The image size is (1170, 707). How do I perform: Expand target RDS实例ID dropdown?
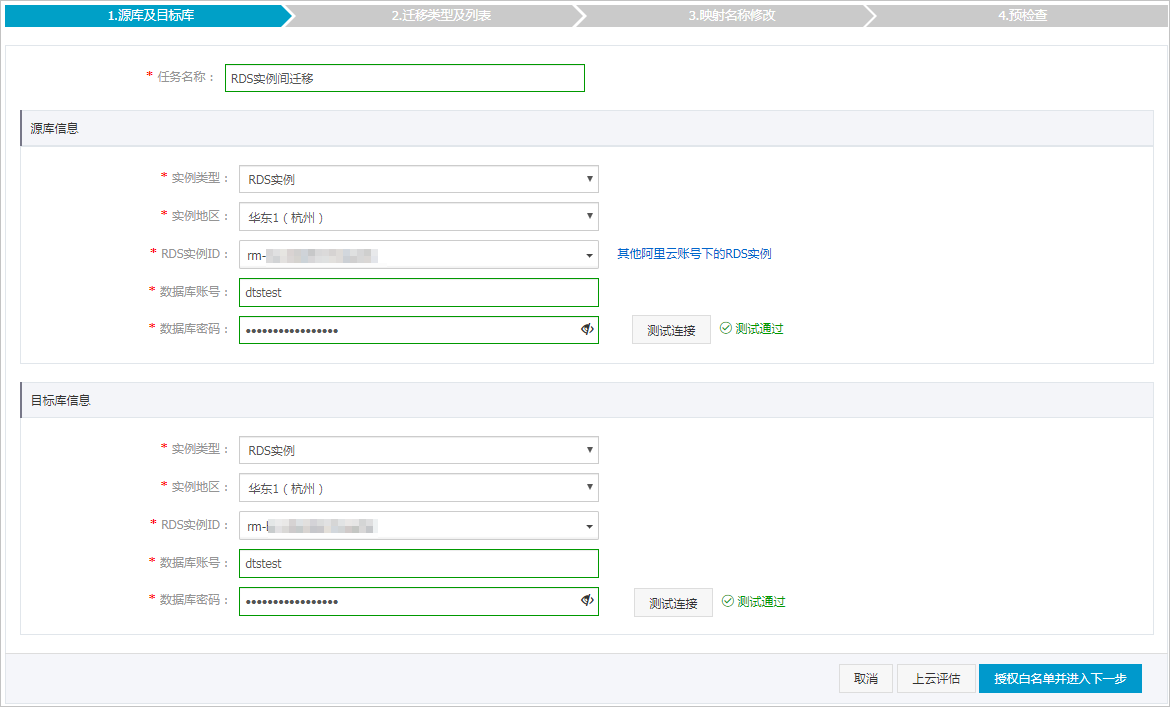point(418,526)
